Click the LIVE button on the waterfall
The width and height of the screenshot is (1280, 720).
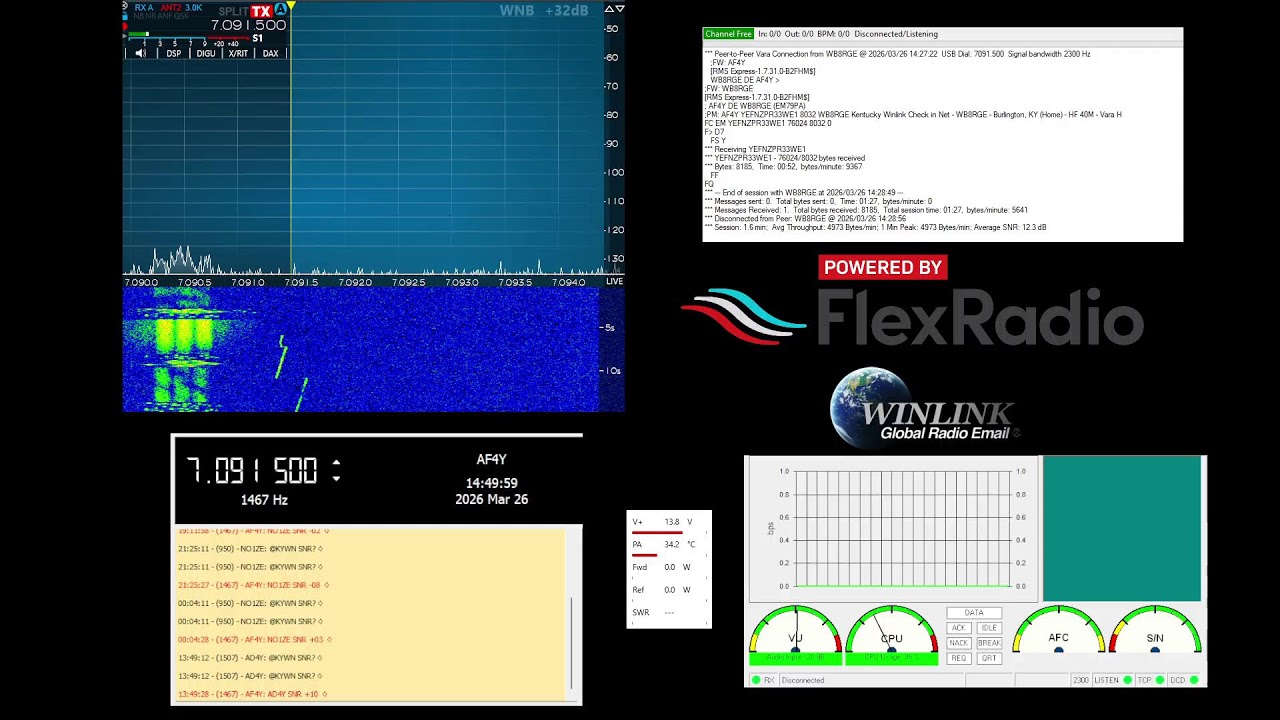(614, 282)
